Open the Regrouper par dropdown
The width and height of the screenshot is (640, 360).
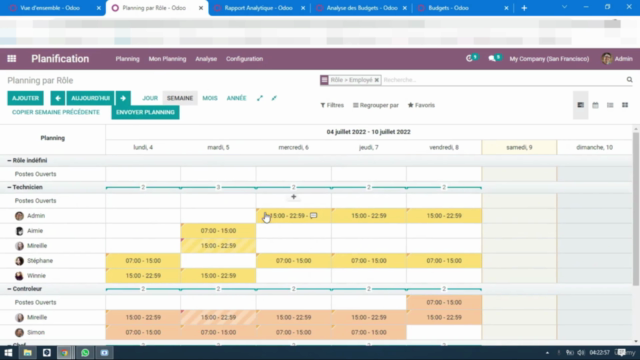tap(376, 105)
